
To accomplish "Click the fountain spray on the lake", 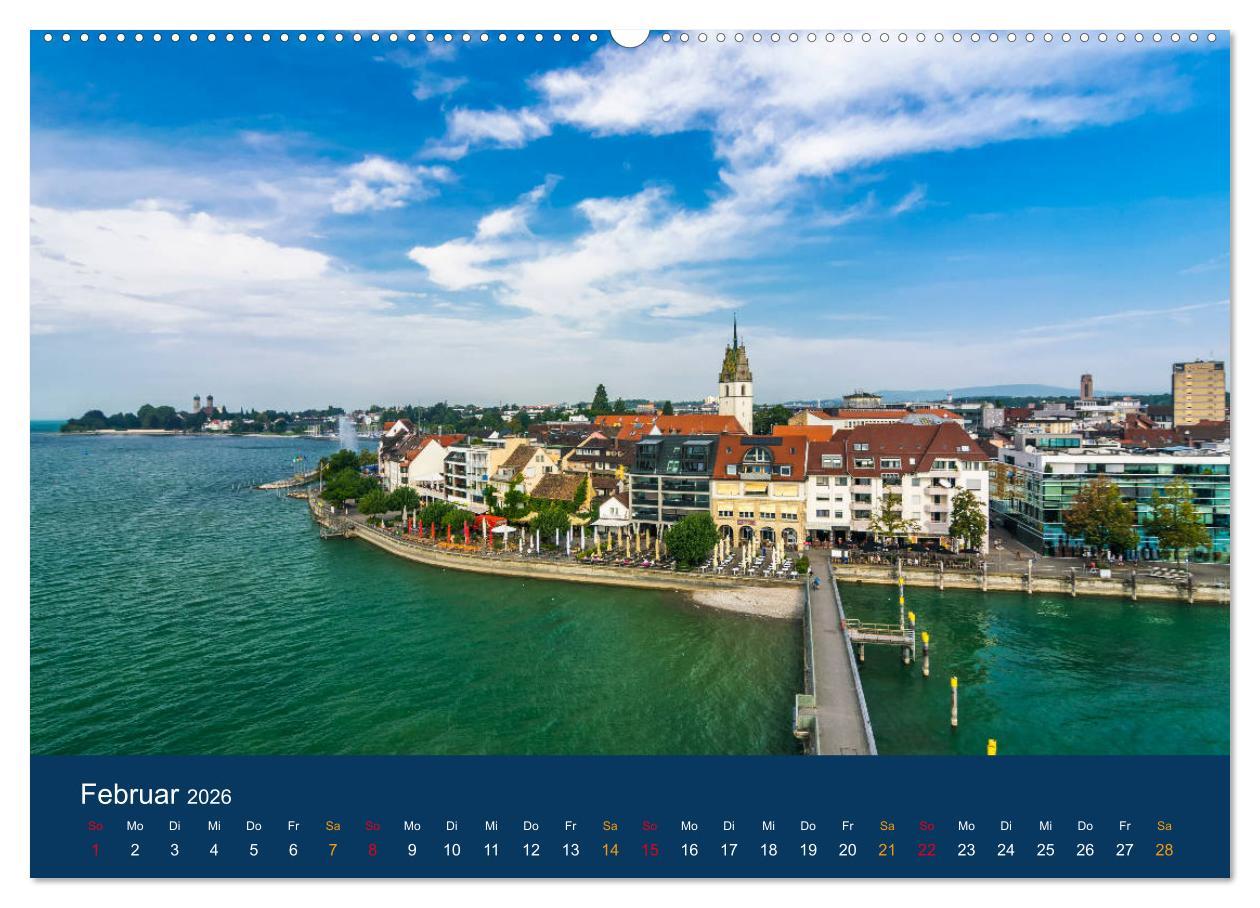I will click(348, 432).
